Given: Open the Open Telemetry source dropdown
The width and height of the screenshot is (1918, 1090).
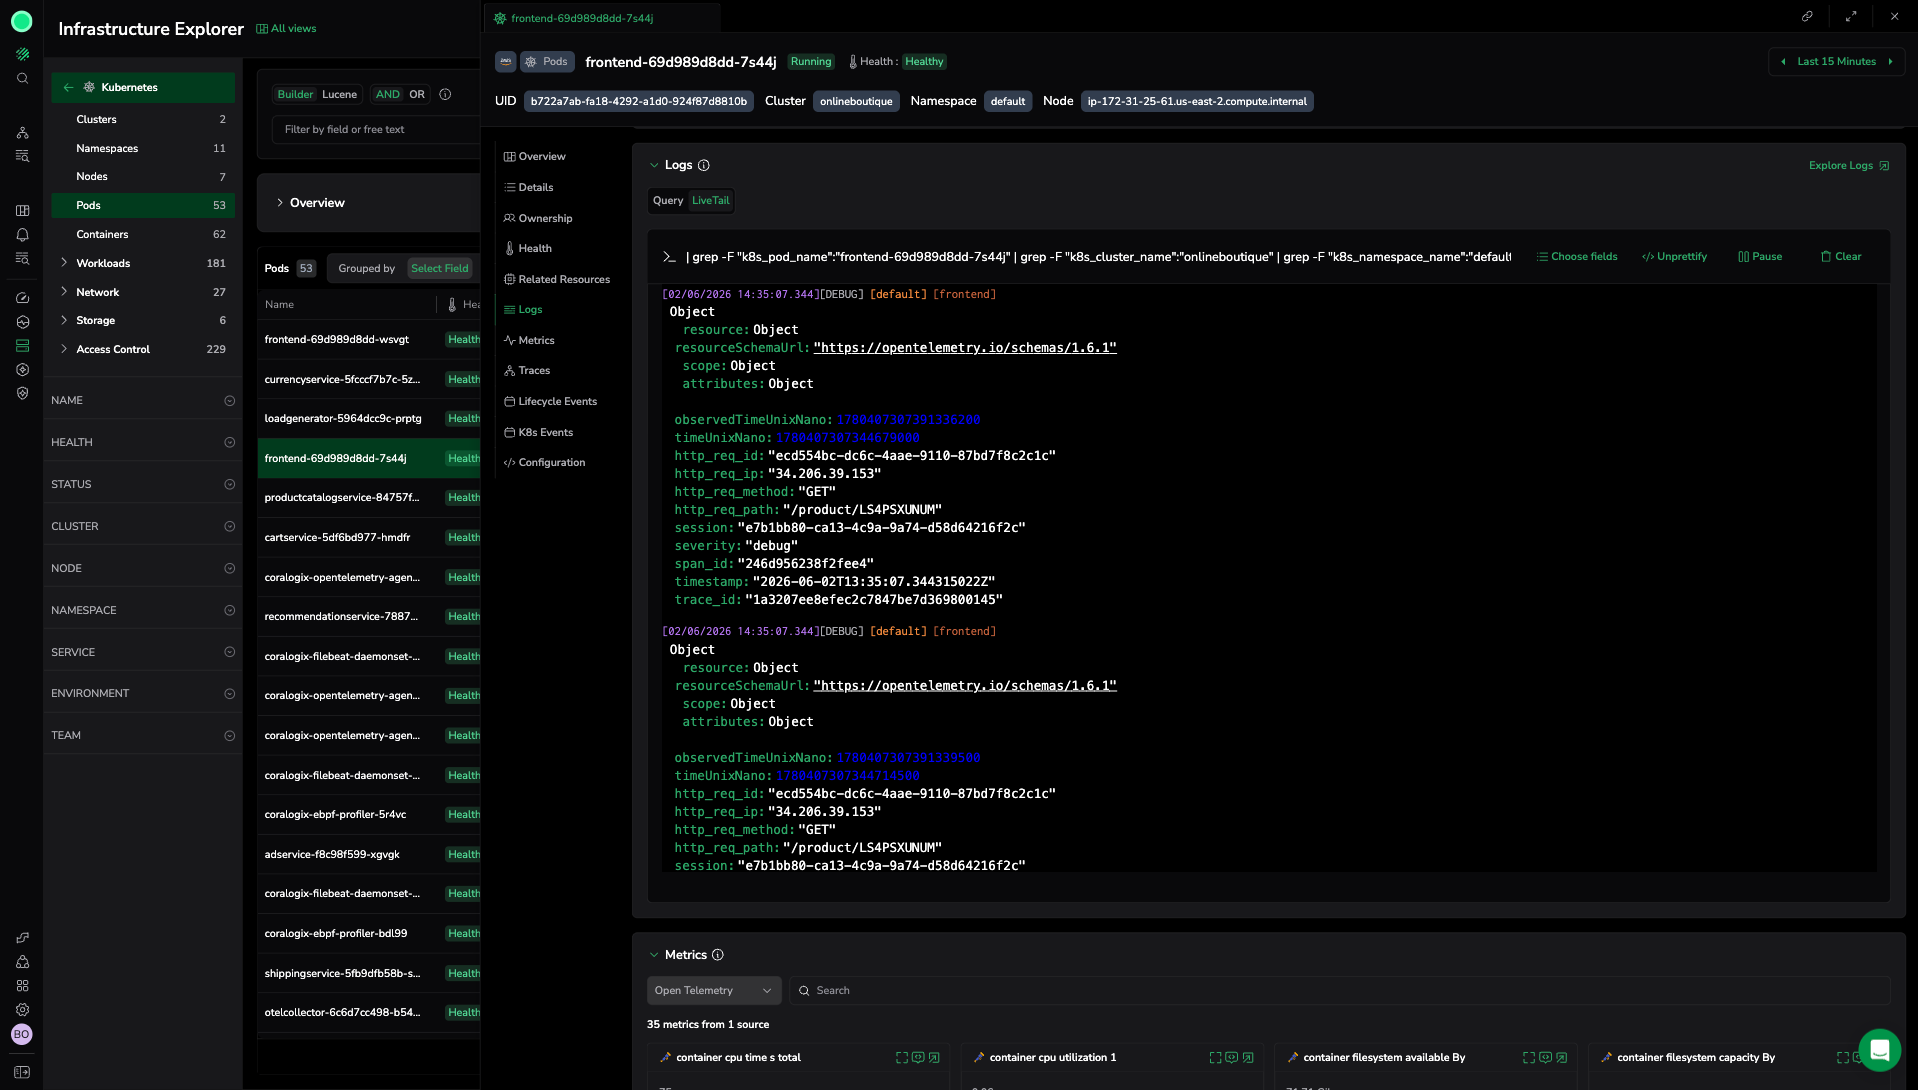Looking at the screenshot, I should click(x=714, y=991).
